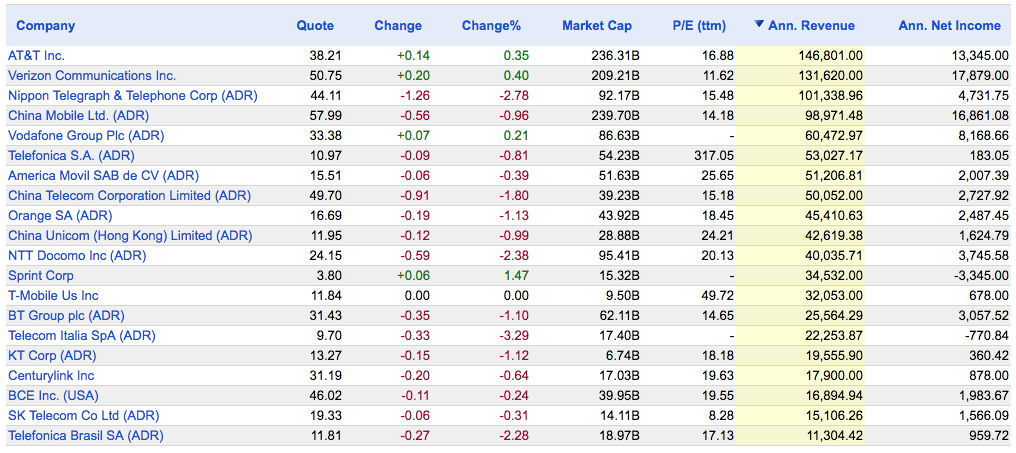Sort by Market Cap column header
Viewport: 1016px width, 453px height.
click(x=597, y=26)
